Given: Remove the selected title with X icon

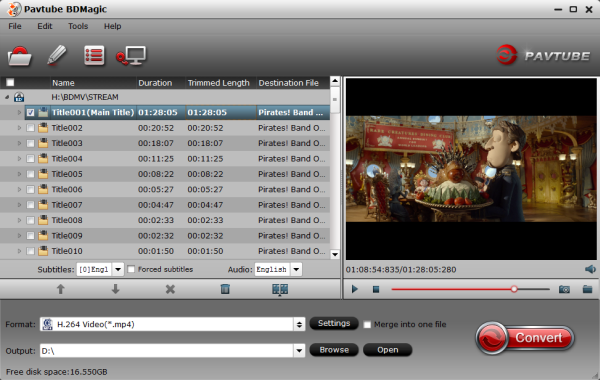Looking at the screenshot, I should click(170, 289).
